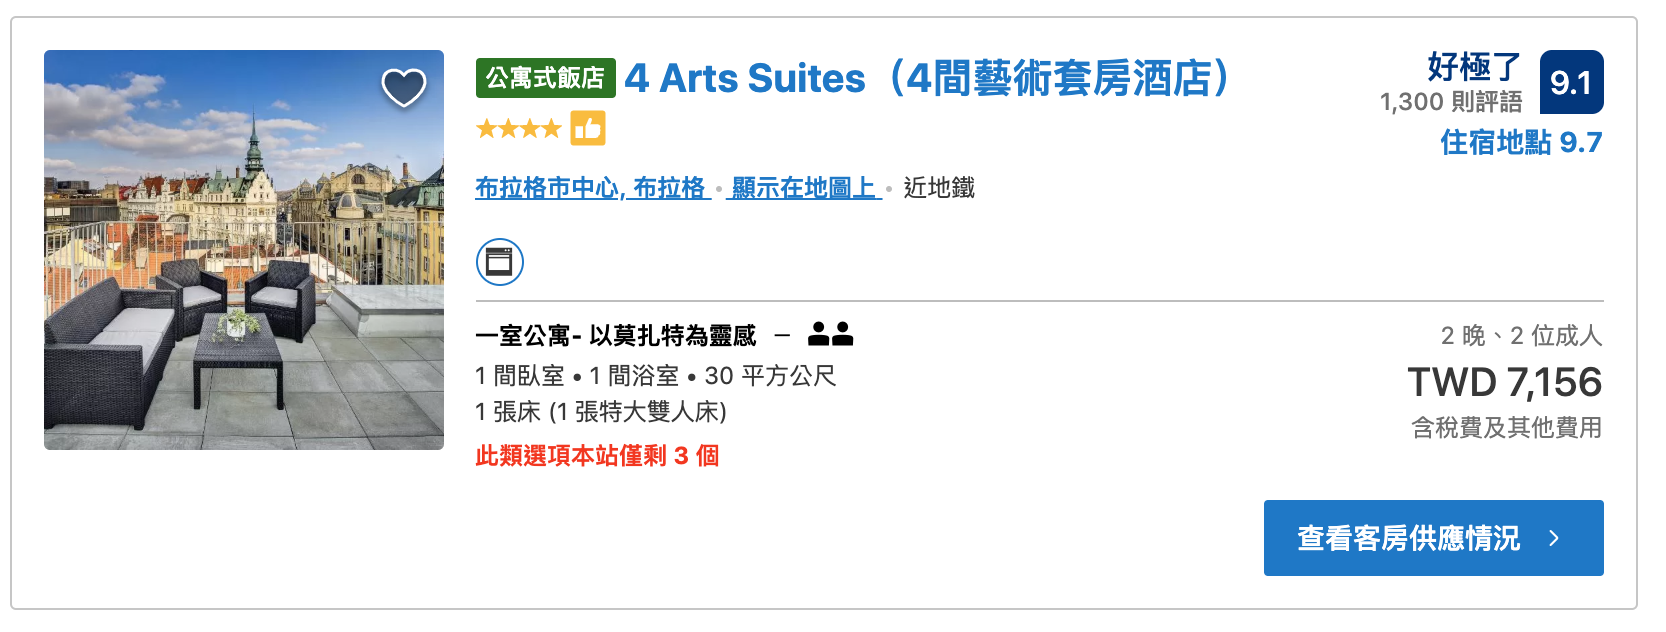Toggle the heart wishlist icon on photo

(404, 88)
